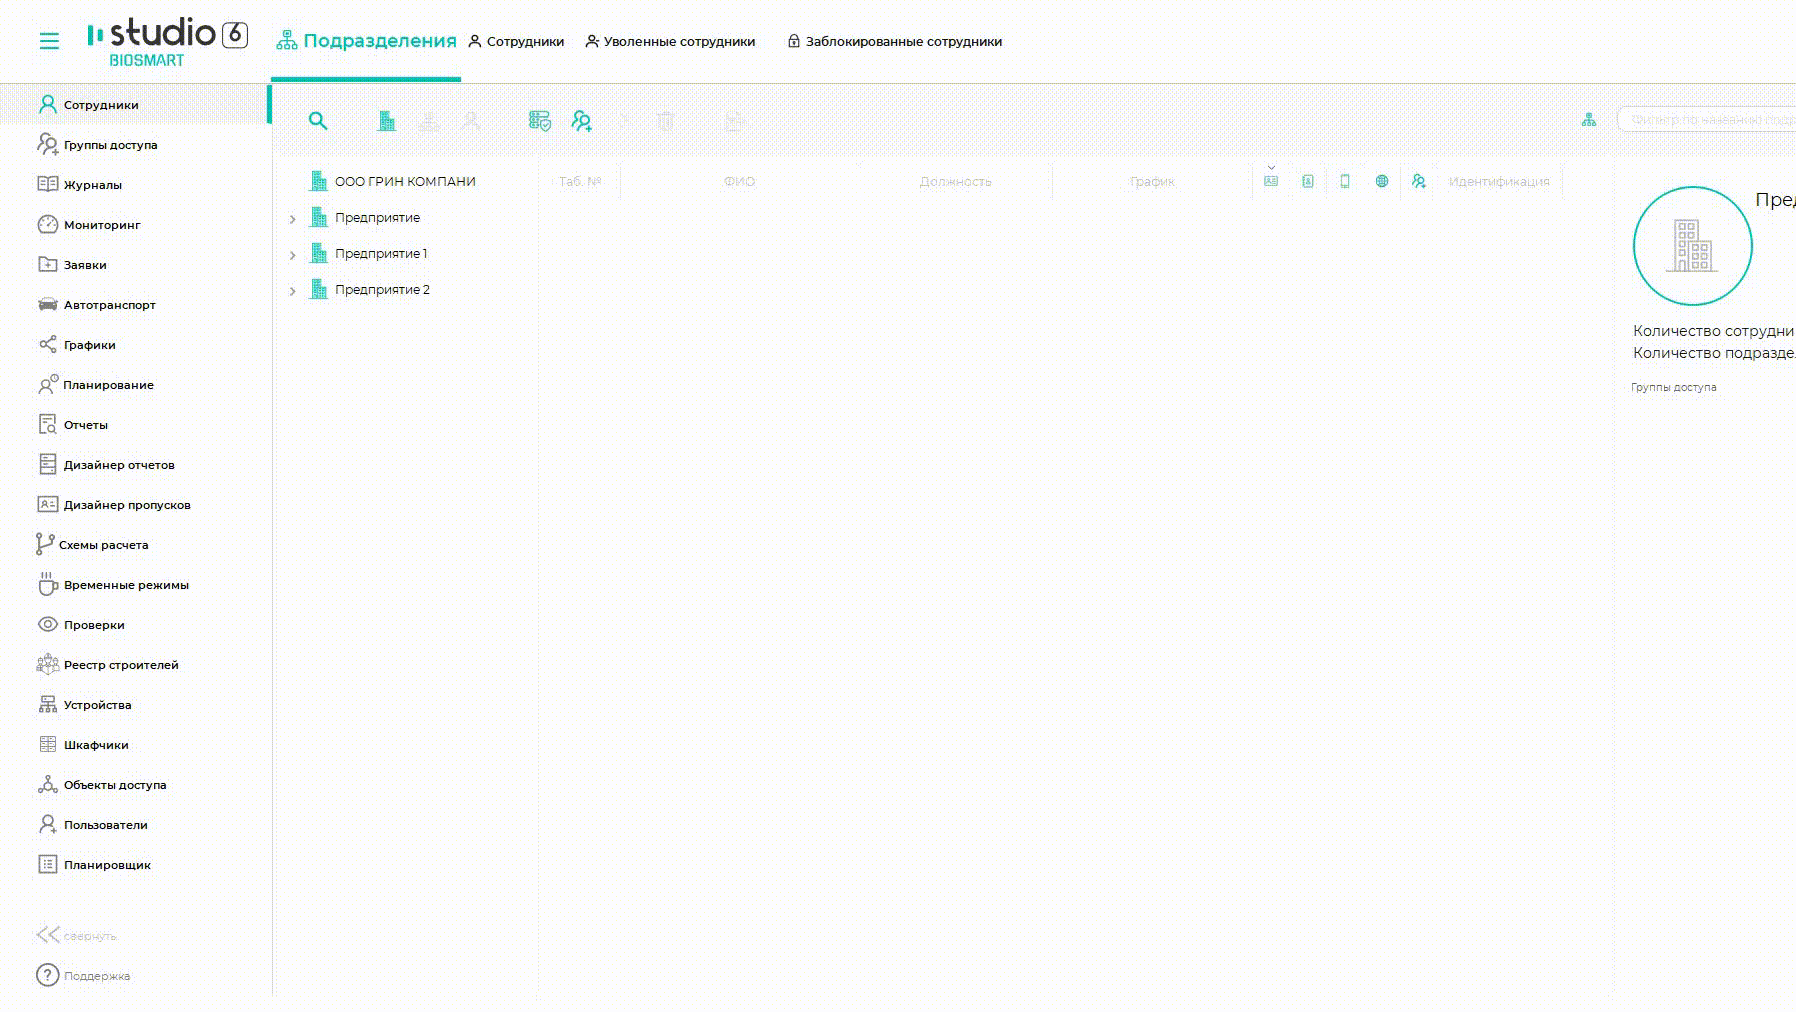Expand the Предприятие 2 tree node
The width and height of the screenshot is (1796, 1012).
pos(292,291)
